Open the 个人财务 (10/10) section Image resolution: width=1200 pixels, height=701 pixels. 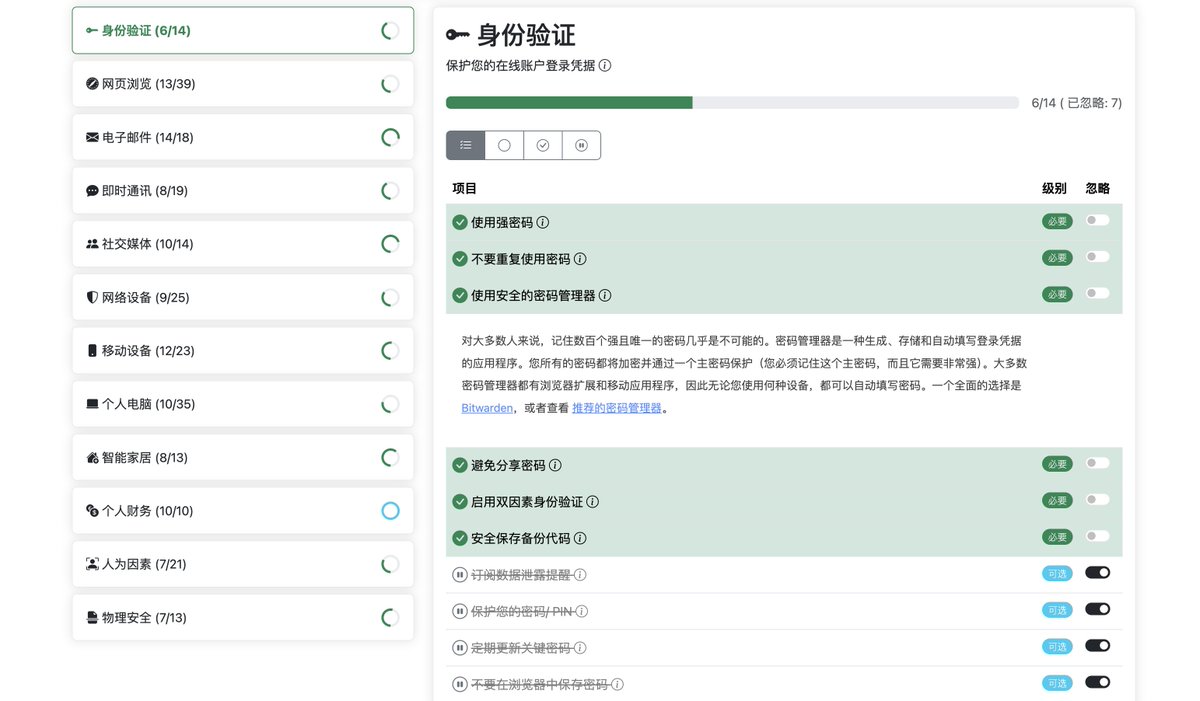pyautogui.click(x=243, y=510)
